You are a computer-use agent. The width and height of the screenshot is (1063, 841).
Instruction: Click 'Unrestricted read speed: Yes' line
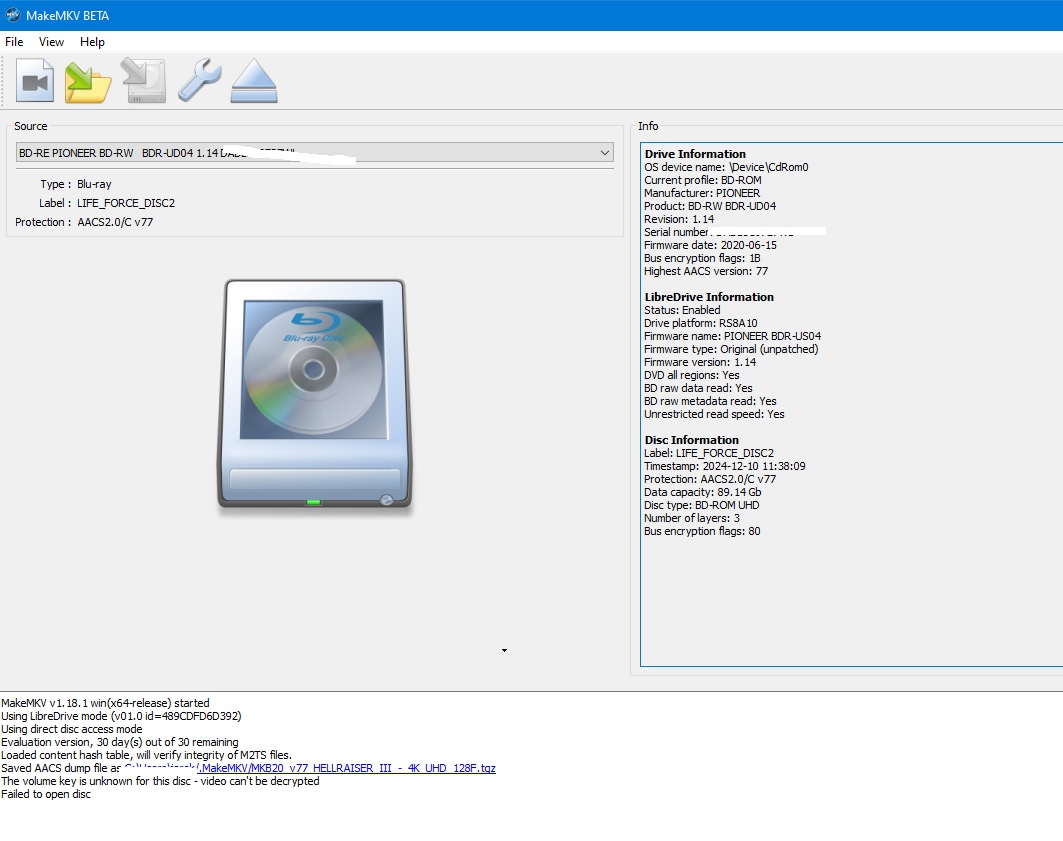(714, 413)
